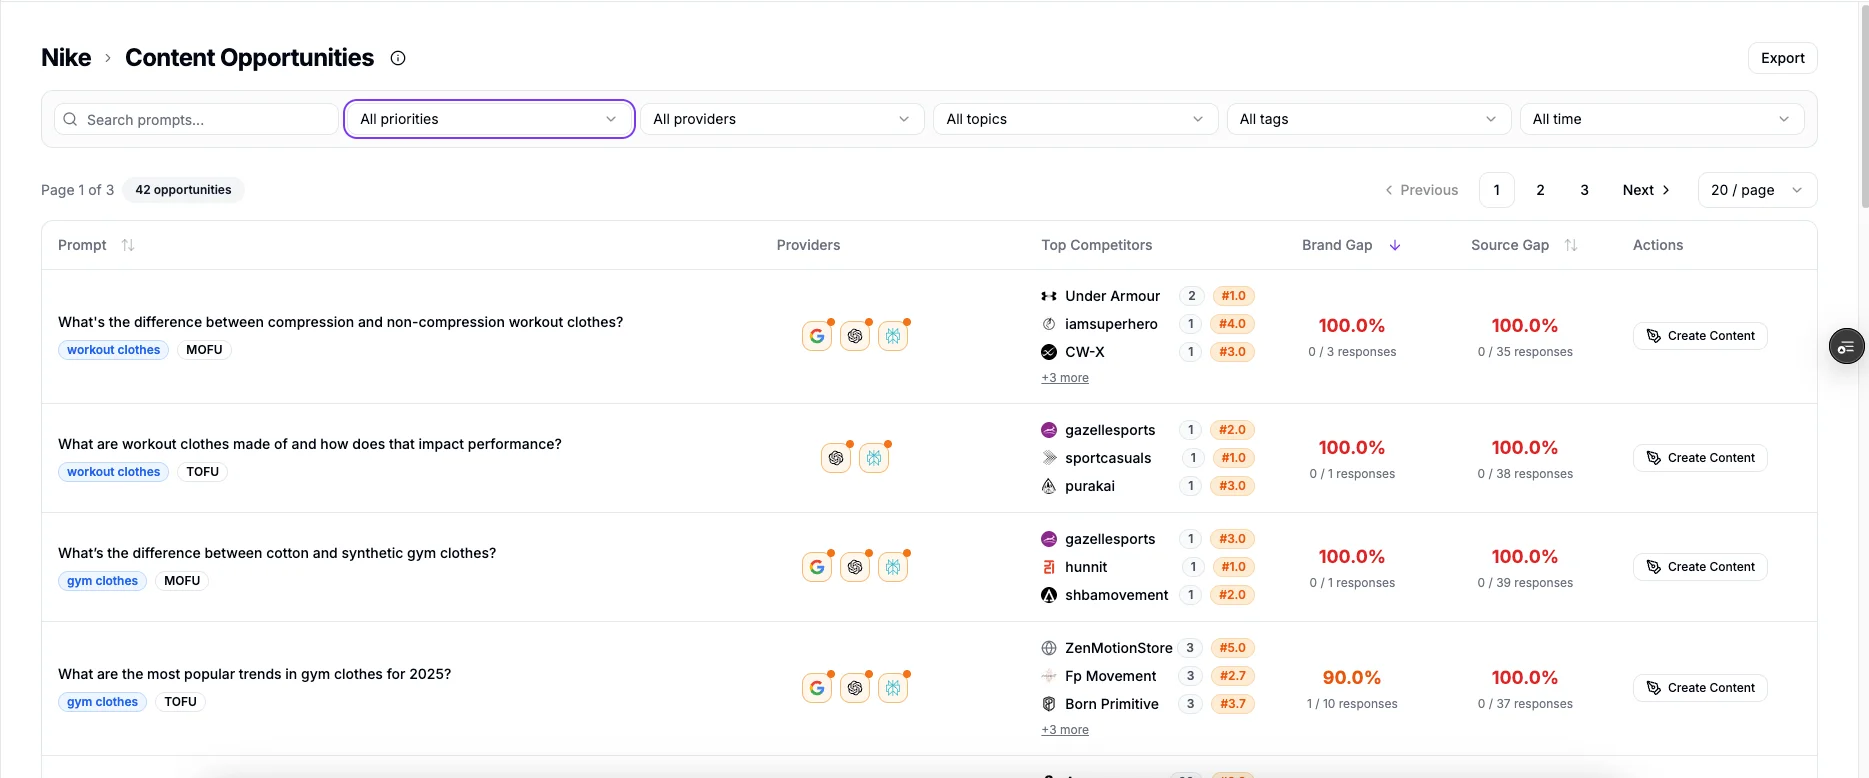Open the All priorities dropdown

pyautogui.click(x=489, y=119)
